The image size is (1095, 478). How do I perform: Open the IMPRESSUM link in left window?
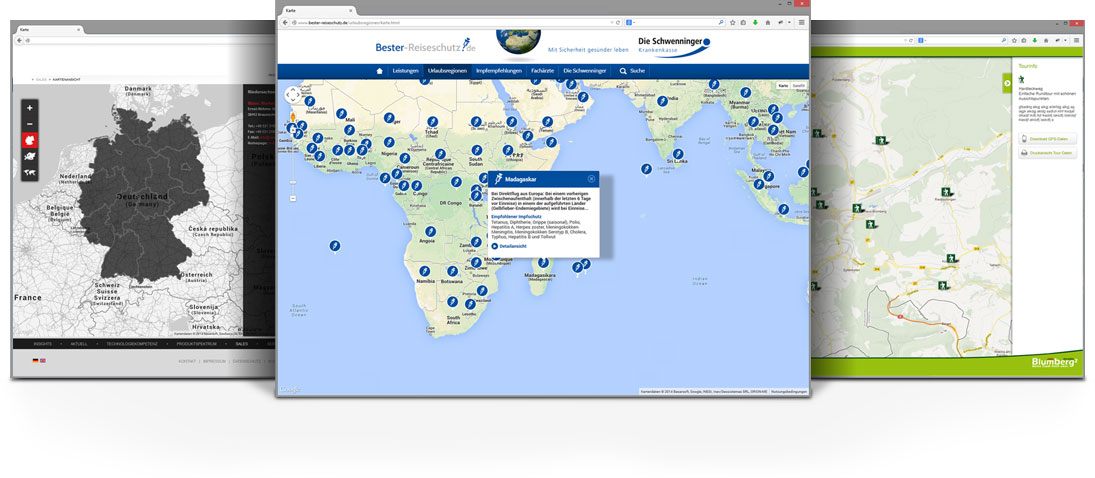tap(215, 361)
